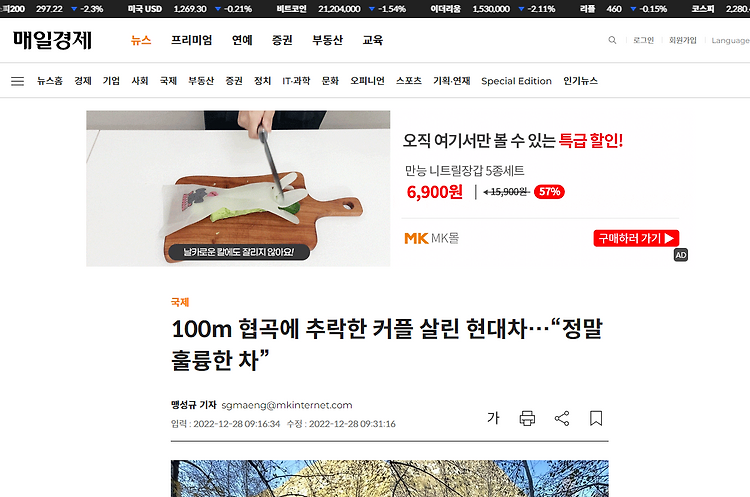Click the 국제 category label above headline
Screen dimensions: 750x497
coord(180,302)
